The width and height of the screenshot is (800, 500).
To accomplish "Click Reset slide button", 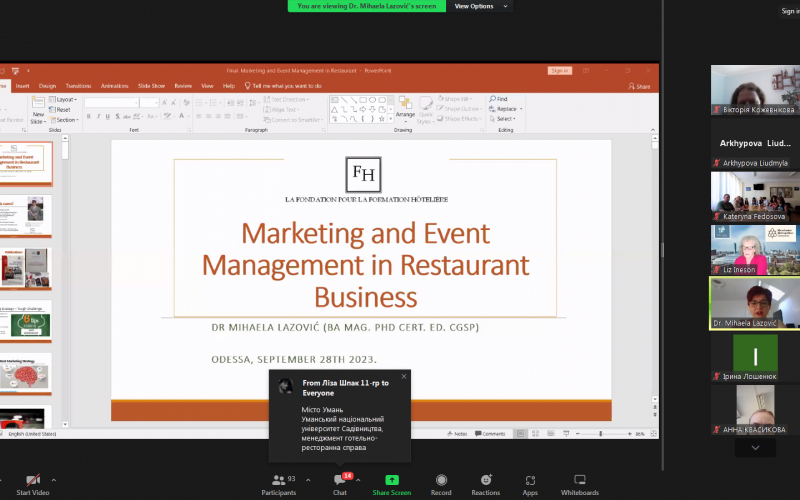I will point(60,110).
